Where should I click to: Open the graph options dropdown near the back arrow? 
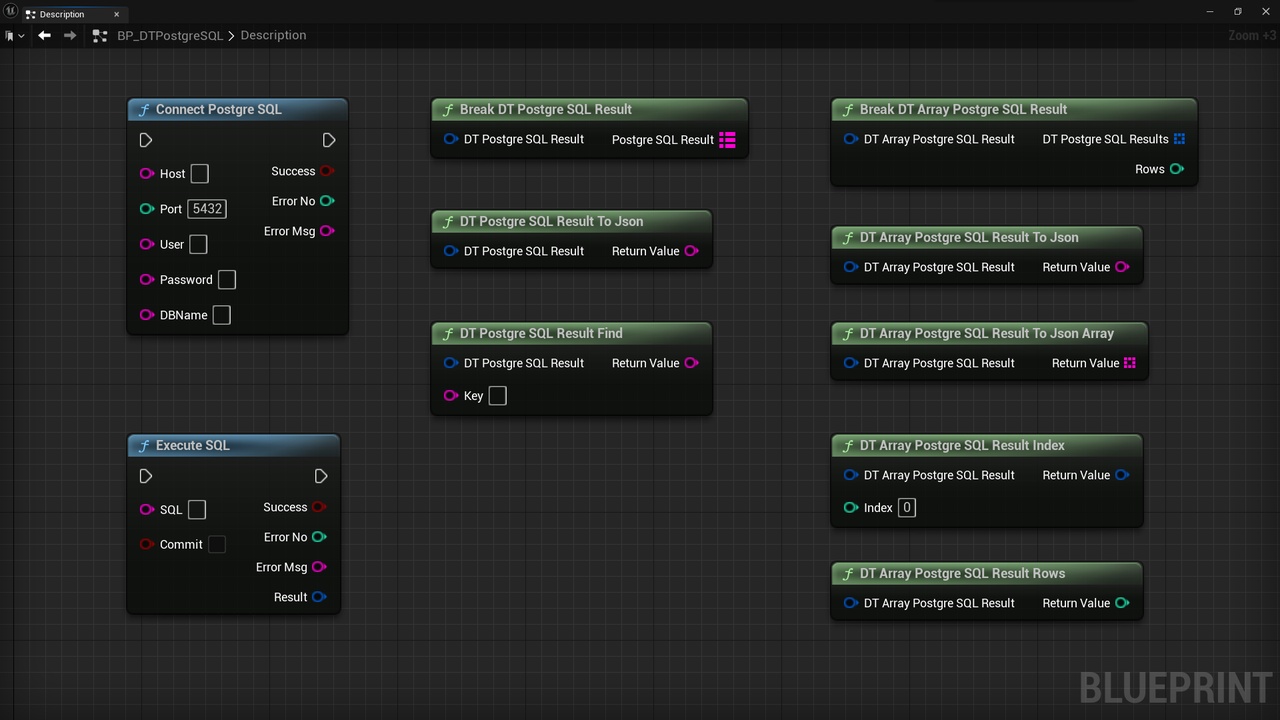[x=15, y=35]
